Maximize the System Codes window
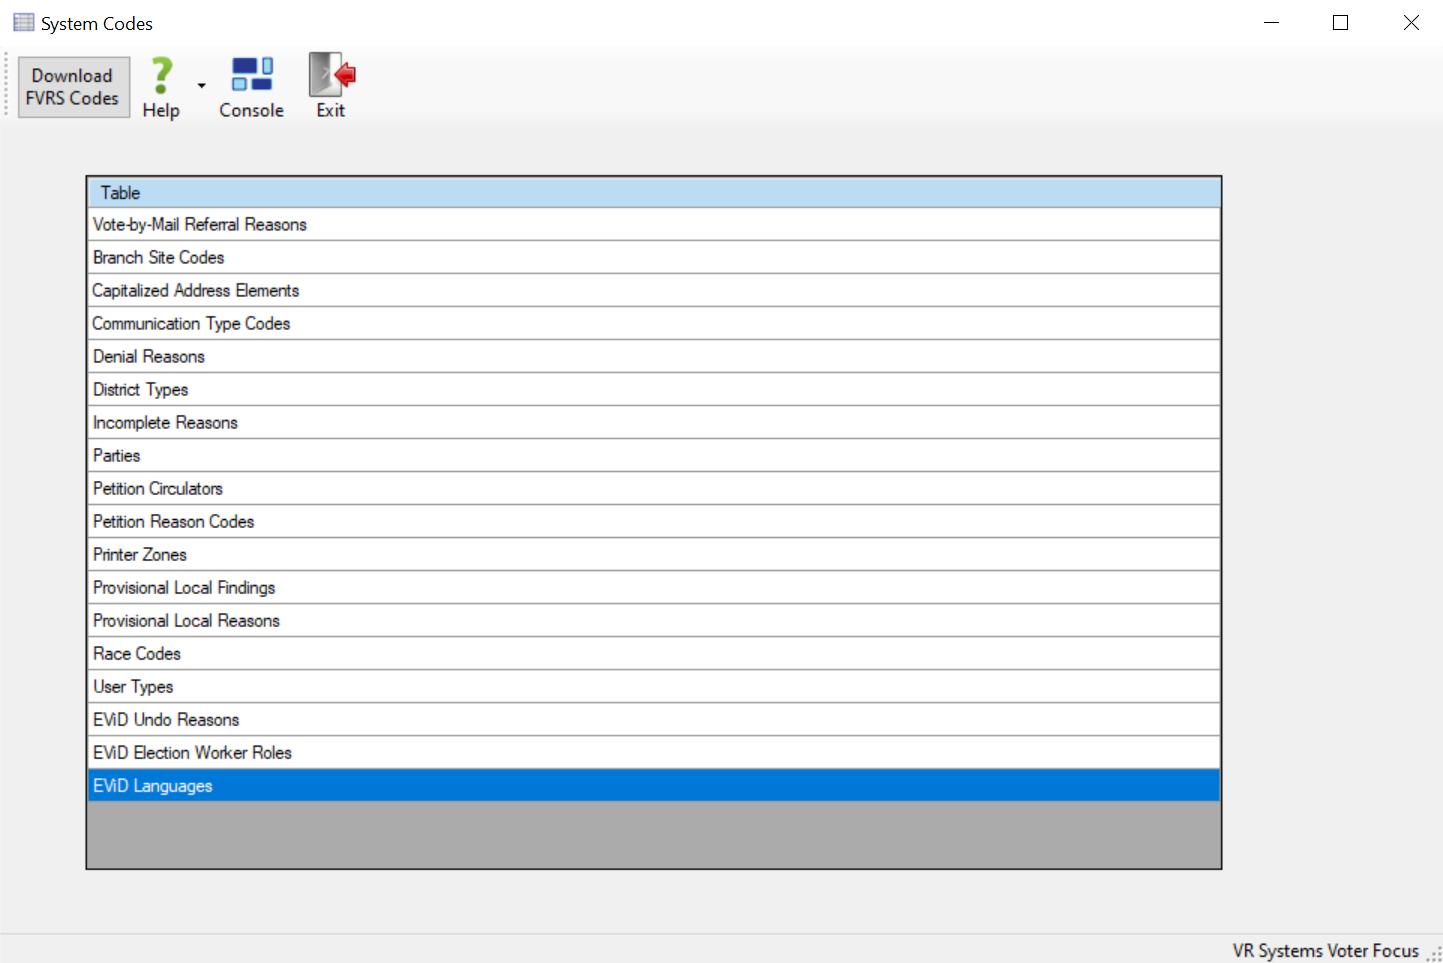This screenshot has height=963, width=1443. click(x=1340, y=23)
